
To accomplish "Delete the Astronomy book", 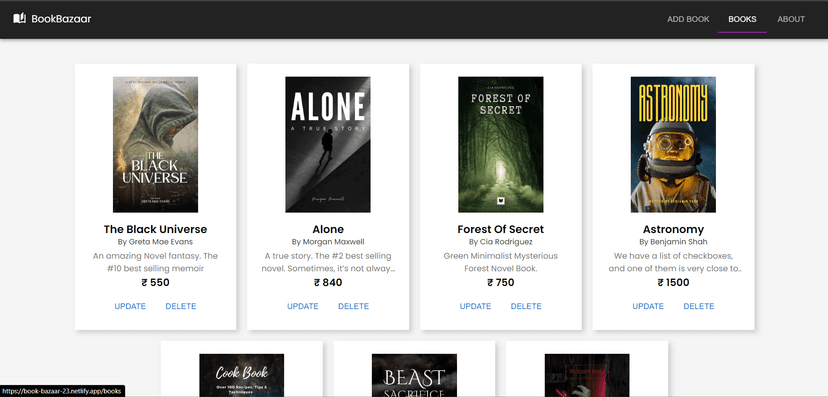I will click(699, 306).
